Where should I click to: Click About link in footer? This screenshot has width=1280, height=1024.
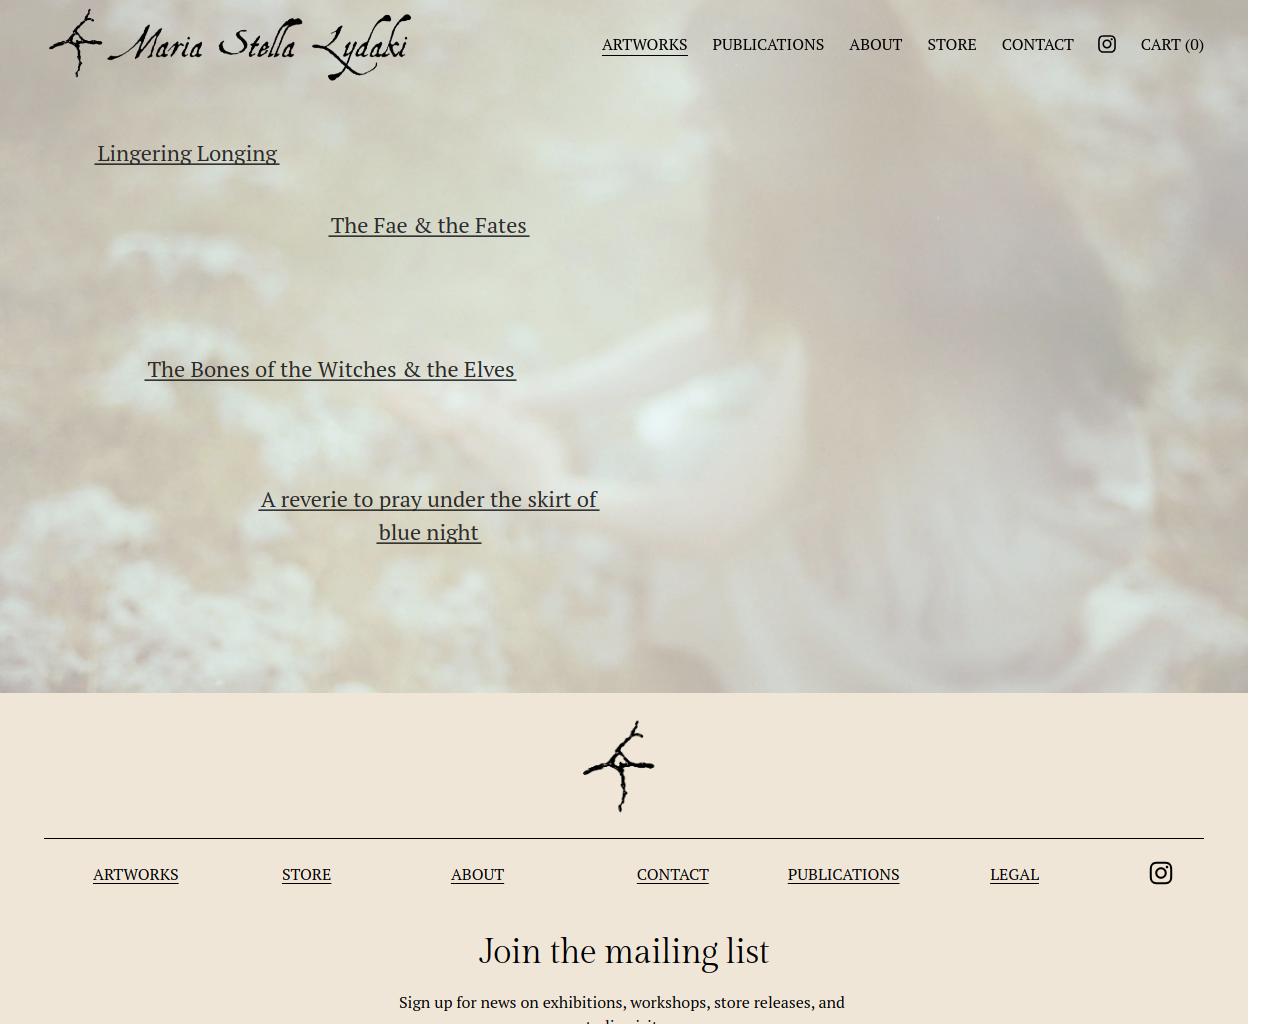477,874
